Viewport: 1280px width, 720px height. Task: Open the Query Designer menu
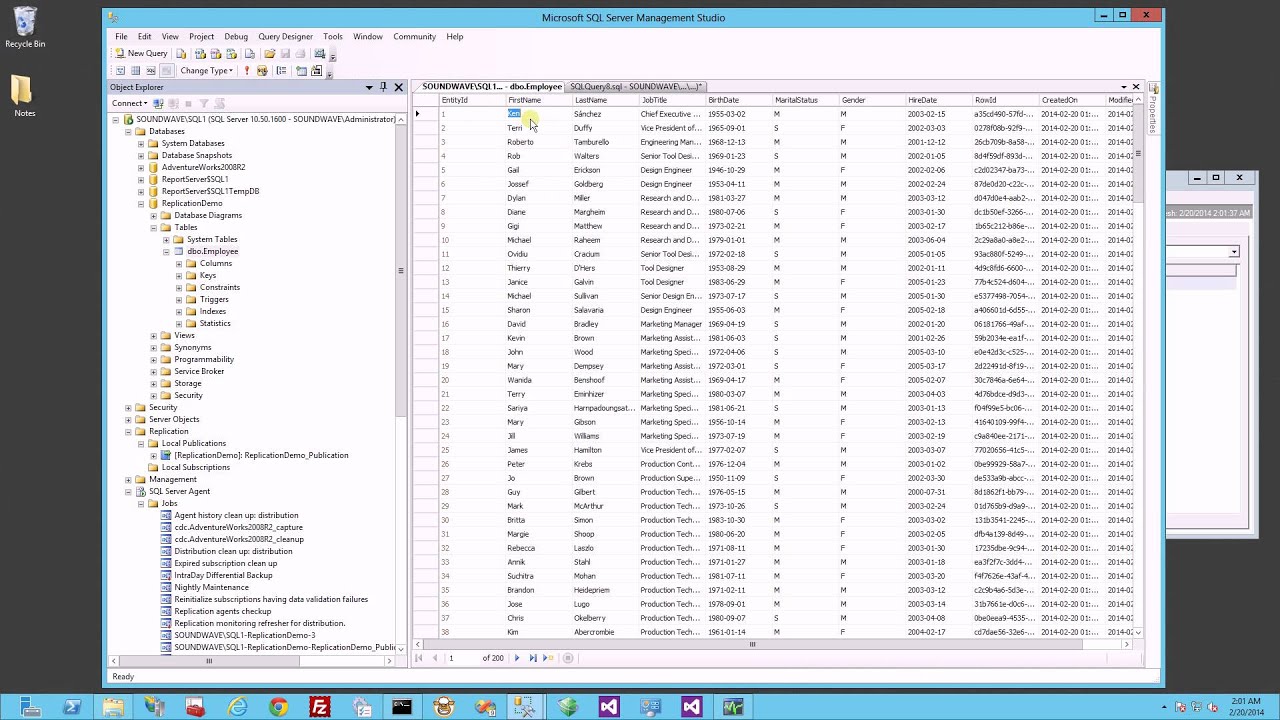coord(285,37)
